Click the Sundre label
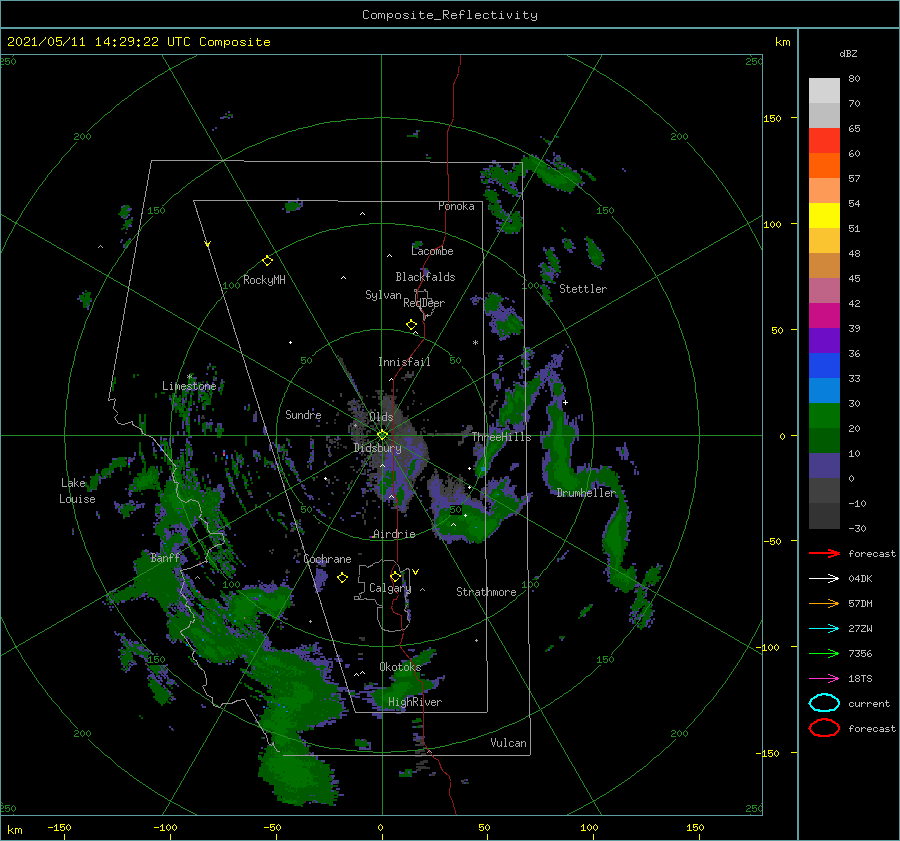900x841 pixels. coord(303,414)
